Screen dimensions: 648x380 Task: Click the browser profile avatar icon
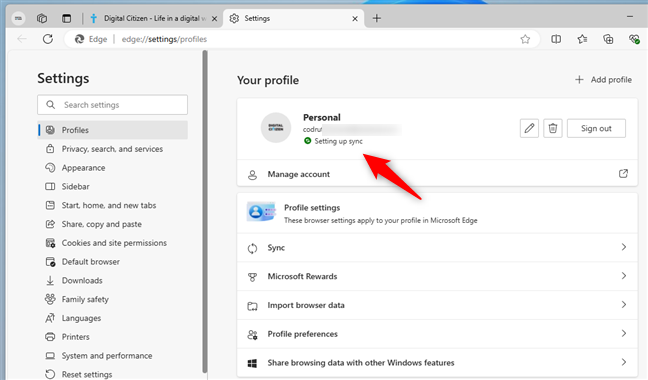(x=18, y=18)
